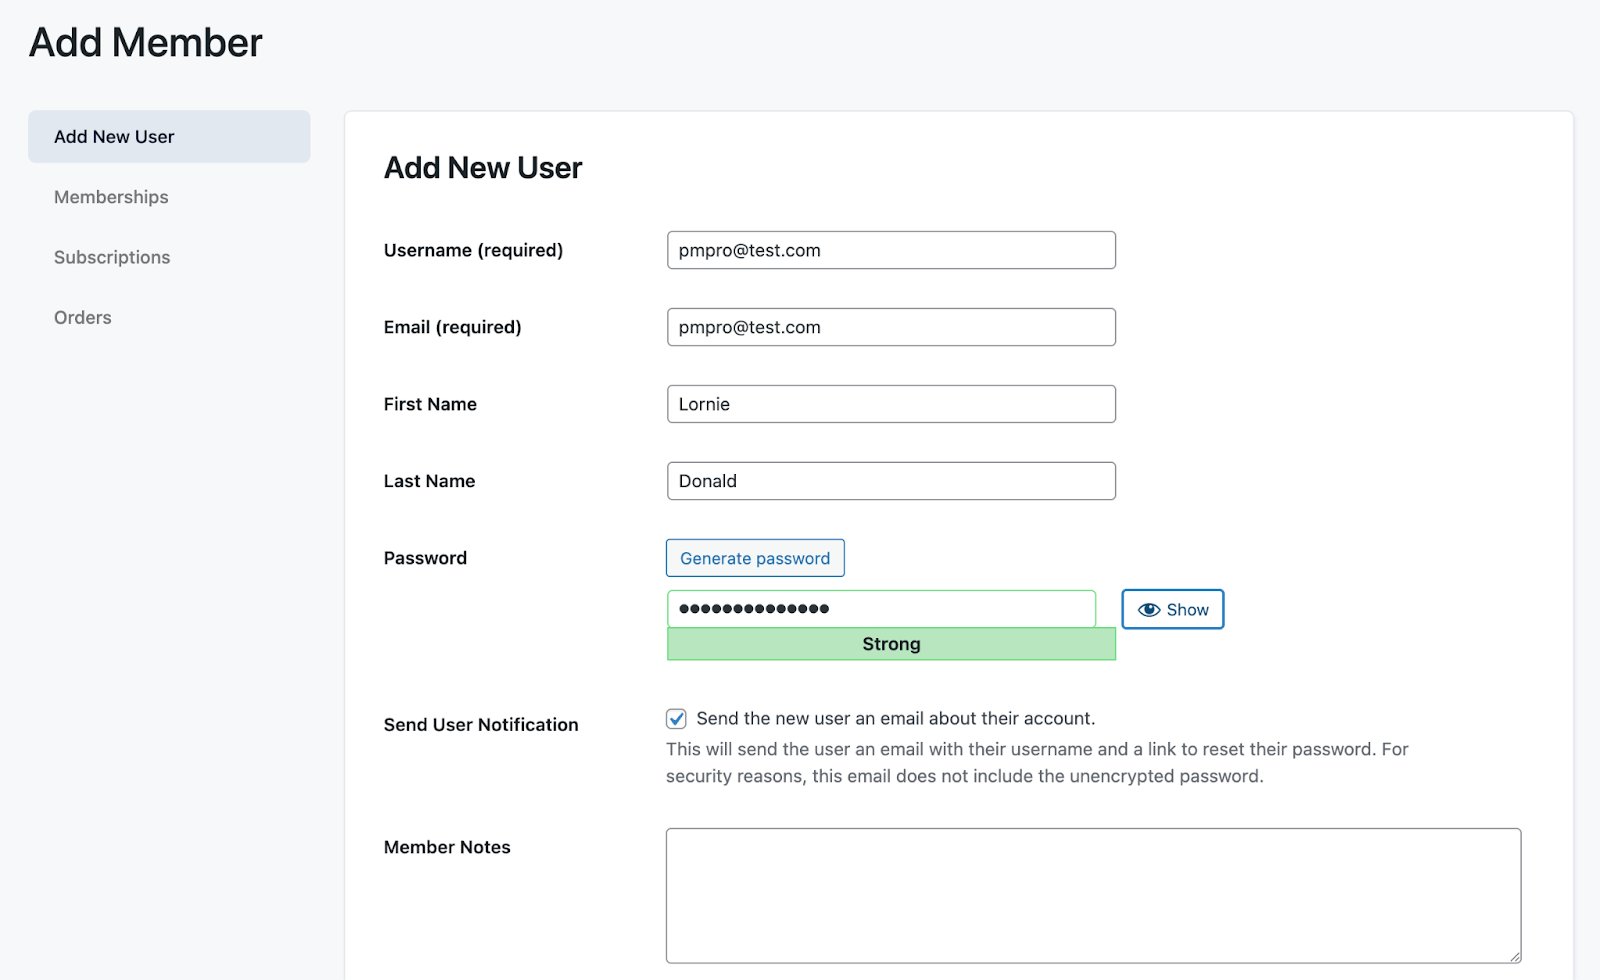The image size is (1600, 980).
Task: Click the First Name field containing Lornie
Action: [890, 404]
